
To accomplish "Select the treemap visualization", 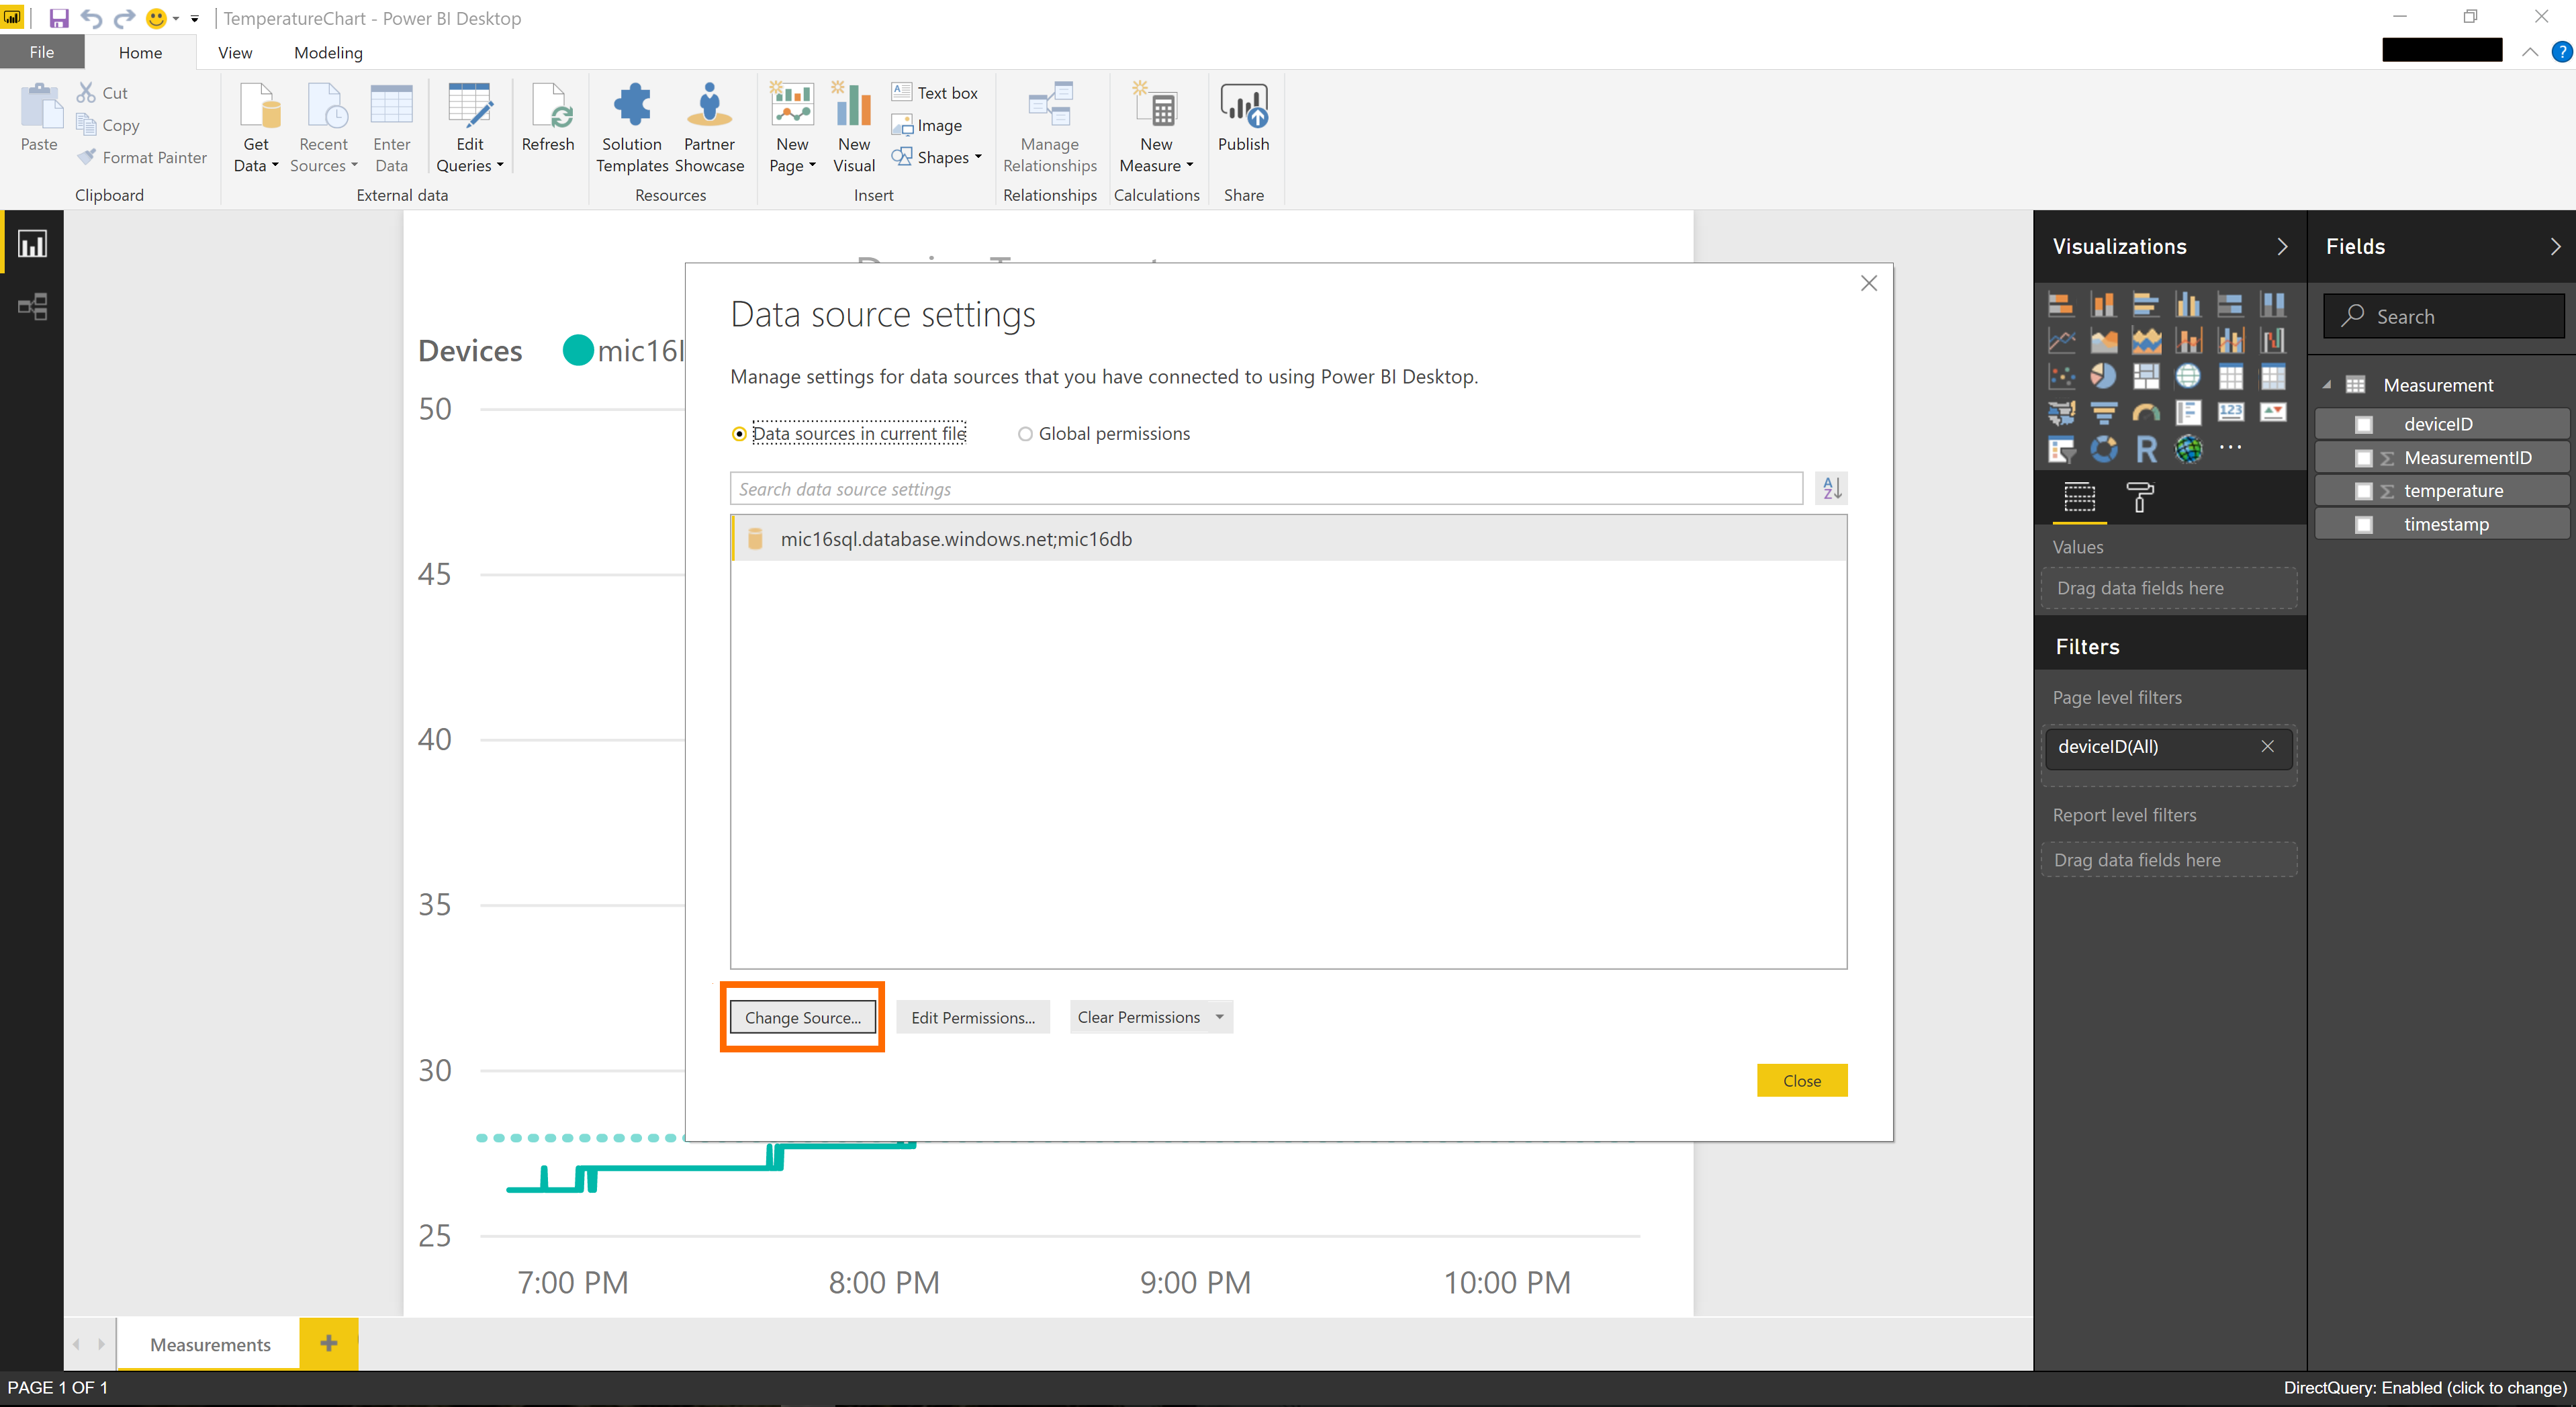I will pos(2145,377).
